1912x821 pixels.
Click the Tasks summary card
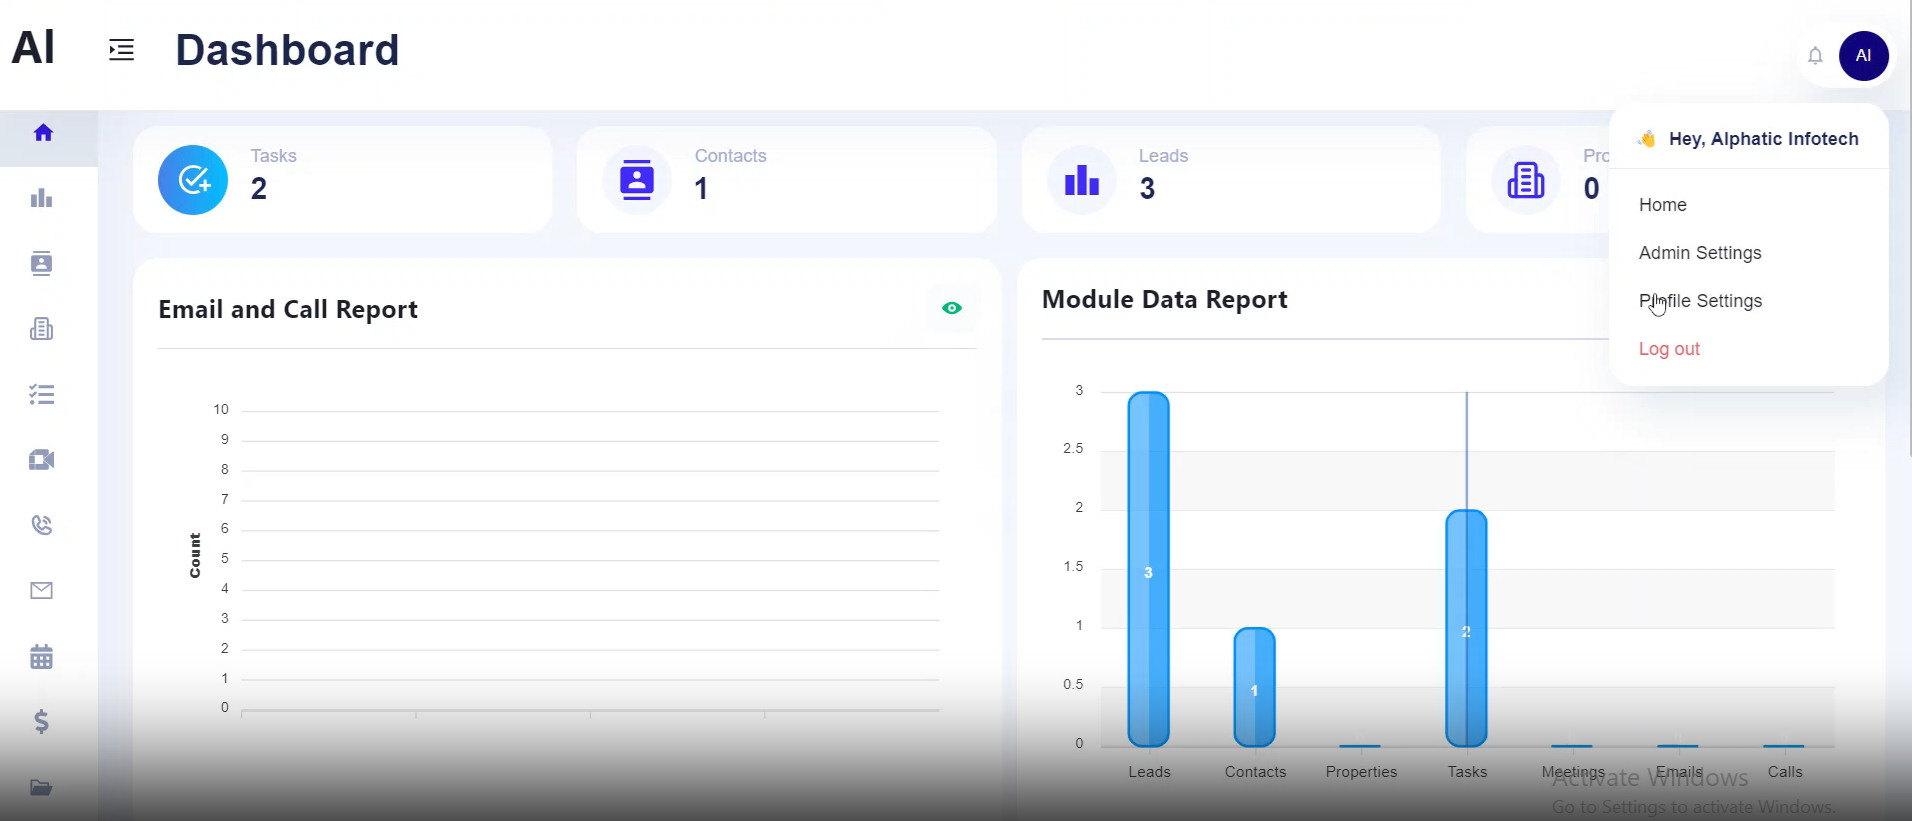pyautogui.click(x=342, y=180)
